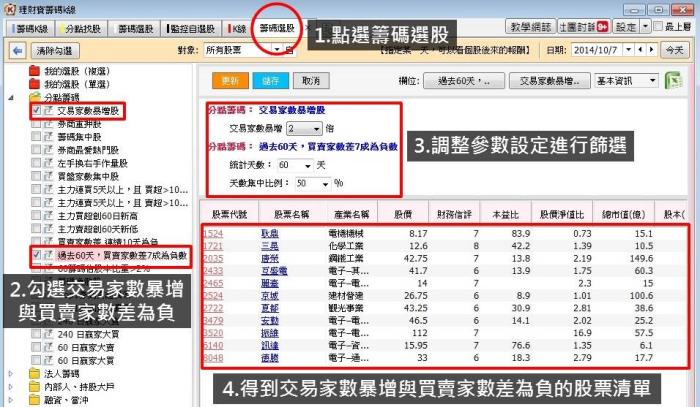
Task: Click the 清除勾選 button
Action: pos(55,50)
